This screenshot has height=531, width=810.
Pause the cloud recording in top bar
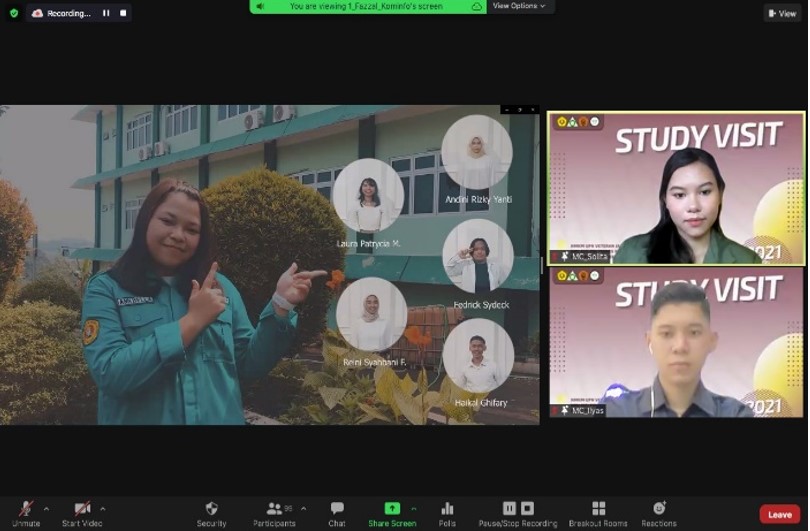[106, 13]
